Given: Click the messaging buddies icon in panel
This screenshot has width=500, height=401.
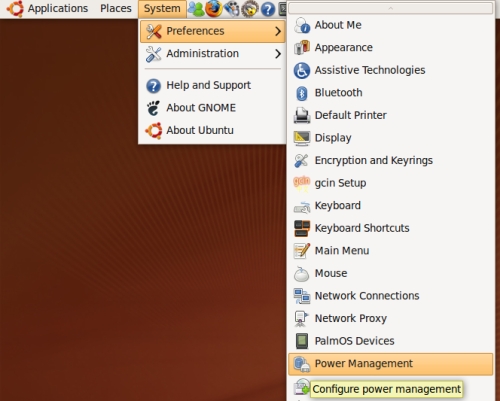Looking at the screenshot, I should pyautogui.click(x=196, y=9).
